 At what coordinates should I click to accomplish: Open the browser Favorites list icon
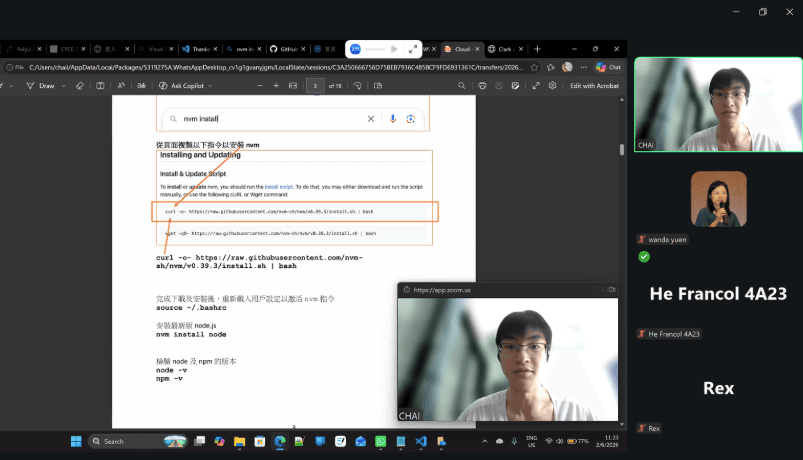pyautogui.click(x=551, y=67)
